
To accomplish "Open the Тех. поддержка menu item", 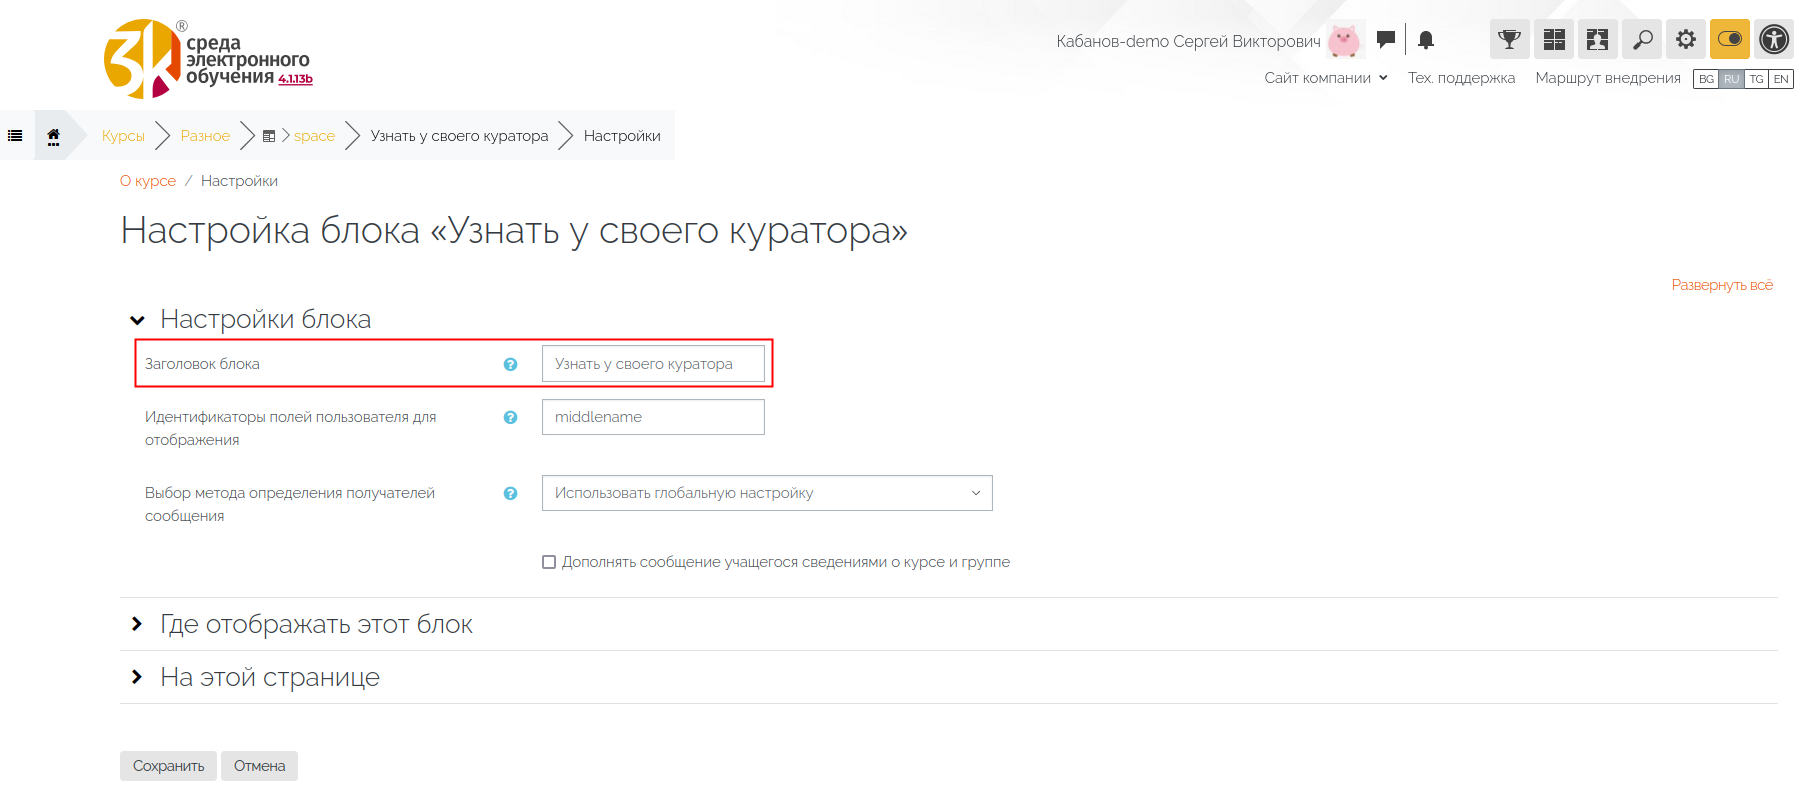I will (x=1461, y=78).
